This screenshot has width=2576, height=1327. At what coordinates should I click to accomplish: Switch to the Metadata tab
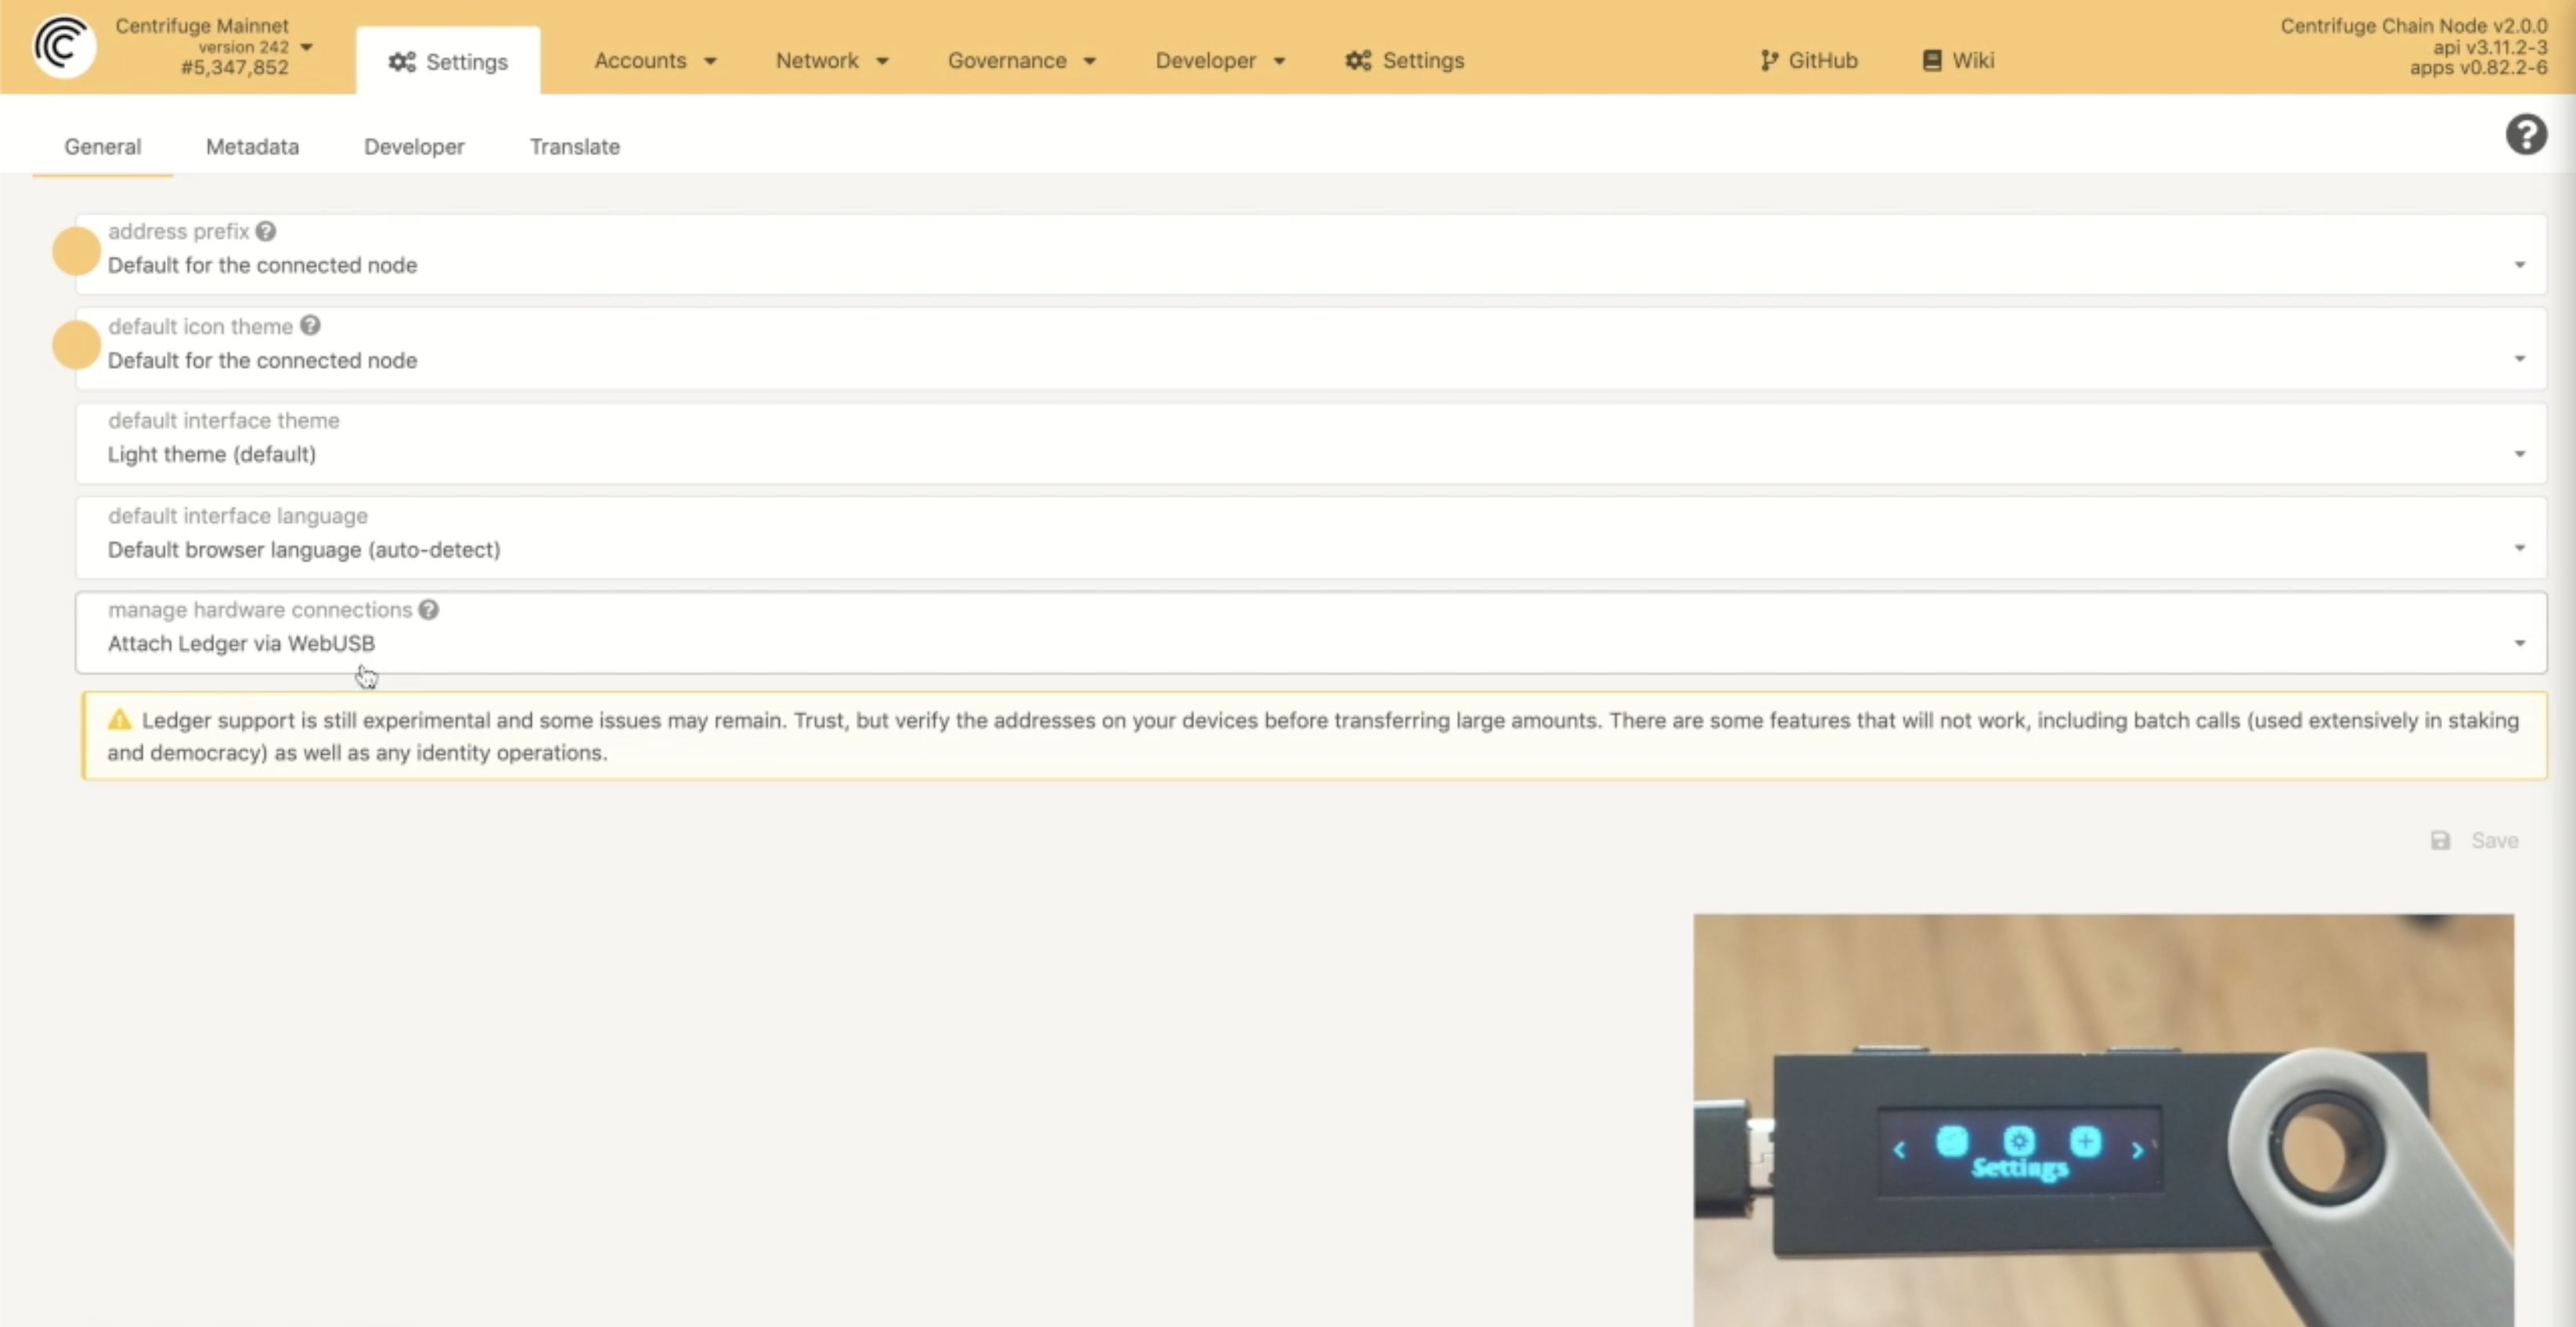pyautogui.click(x=252, y=146)
